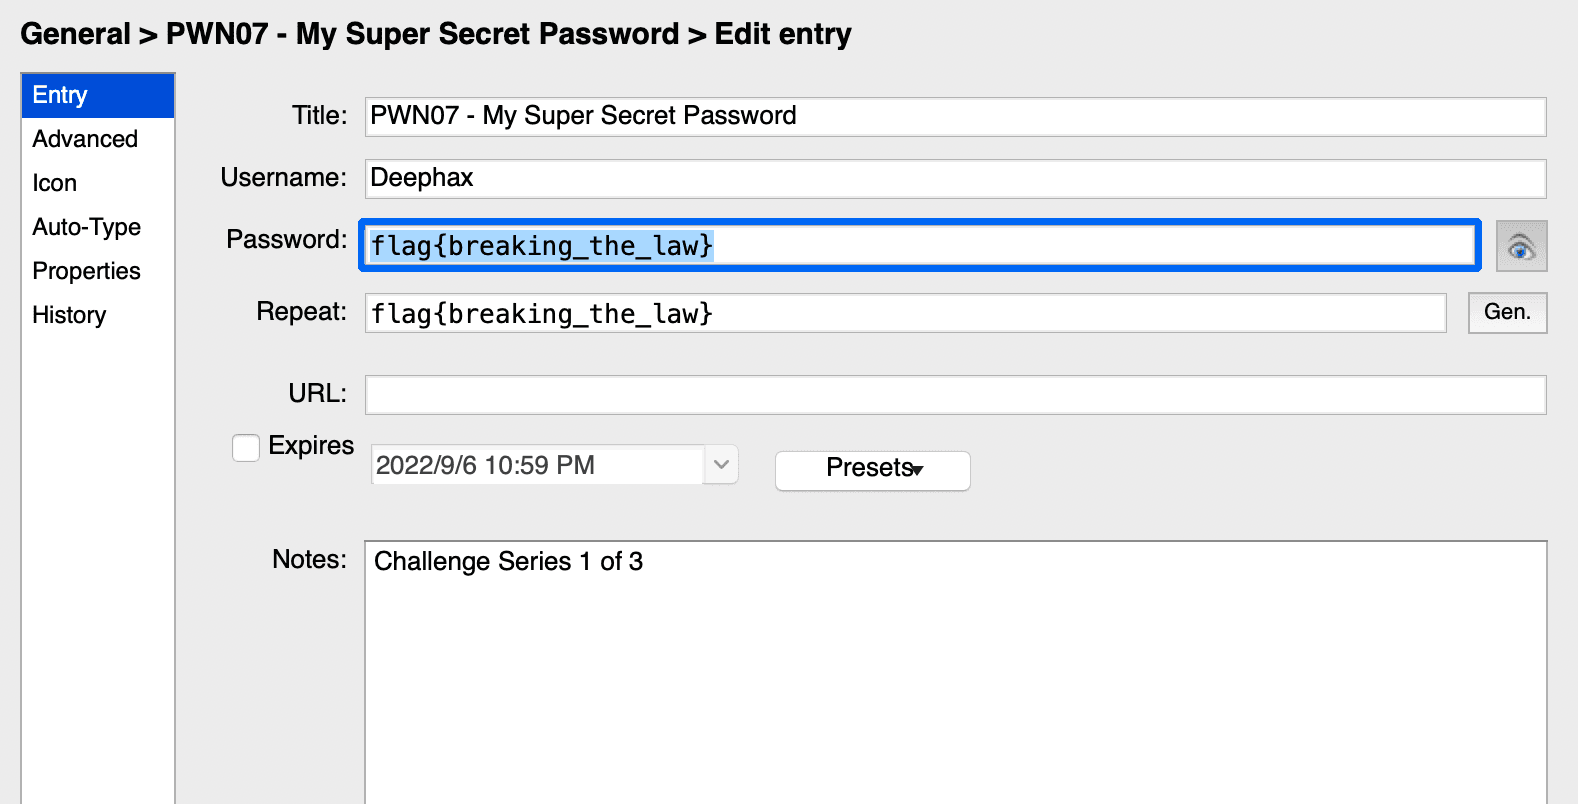This screenshot has height=804, width=1578.
Task: Show the Properties section
Action: tap(87, 271)
